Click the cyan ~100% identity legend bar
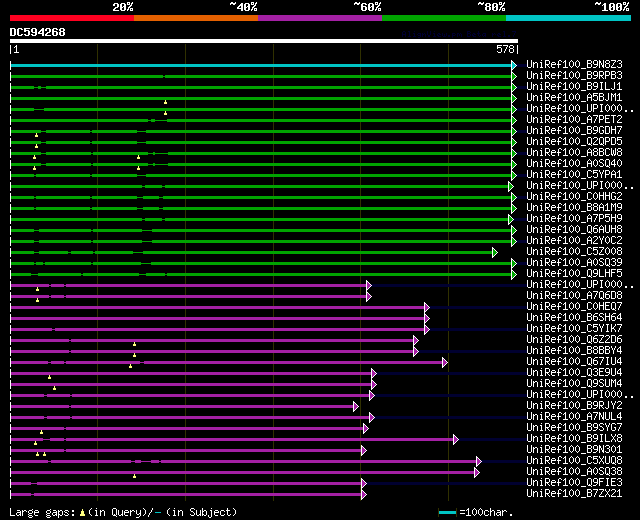Screen dimensions: 640x520 [569, 18]
